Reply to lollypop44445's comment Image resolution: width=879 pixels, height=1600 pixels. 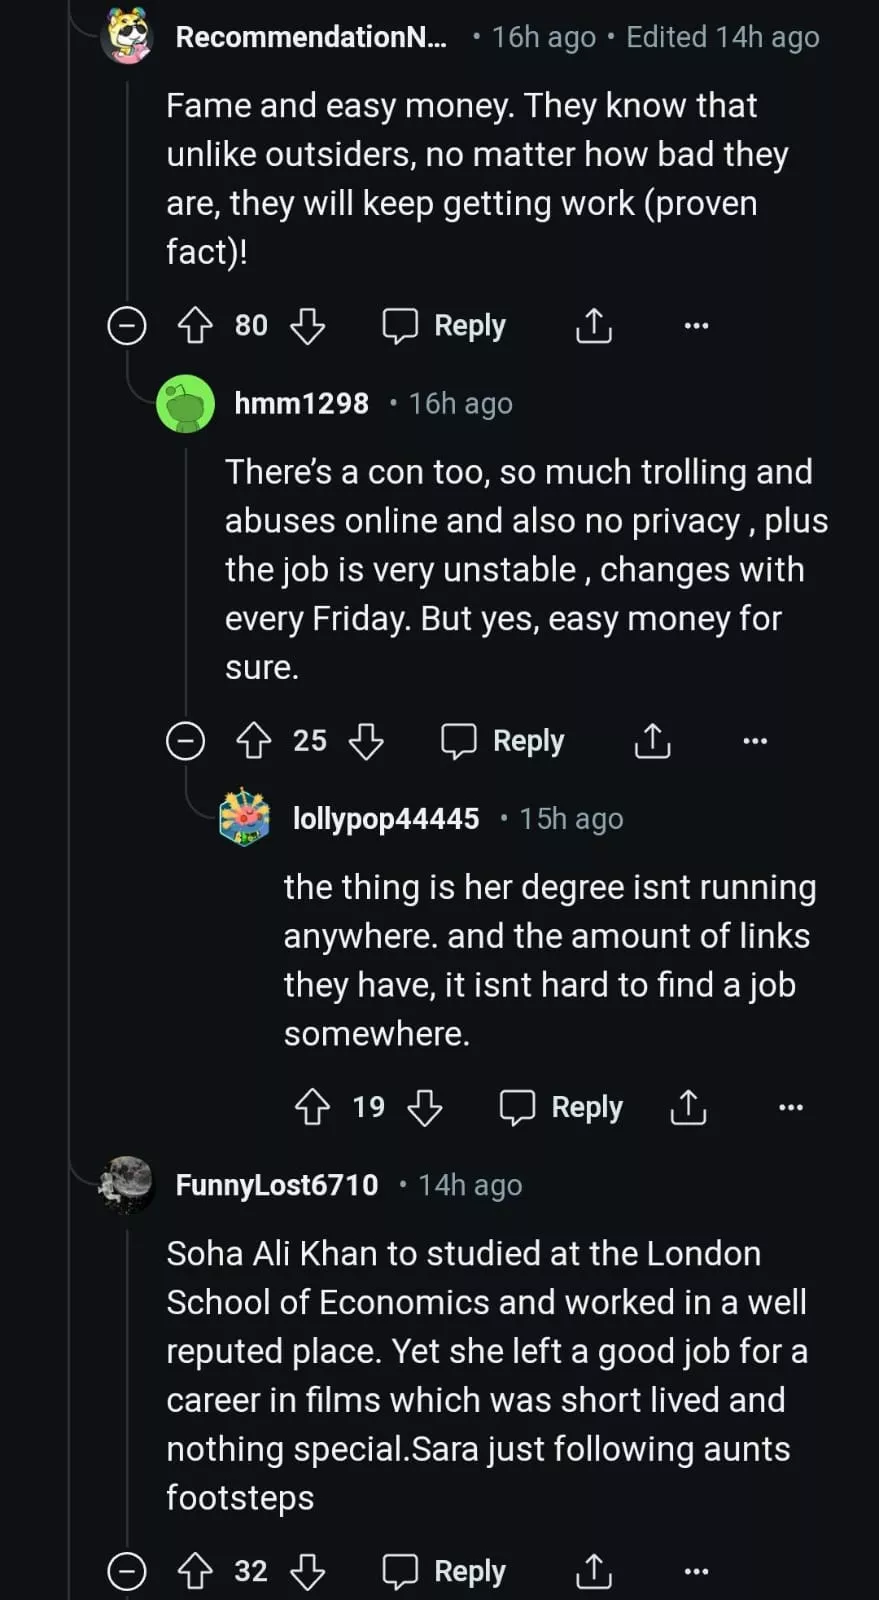point(561,1107)
